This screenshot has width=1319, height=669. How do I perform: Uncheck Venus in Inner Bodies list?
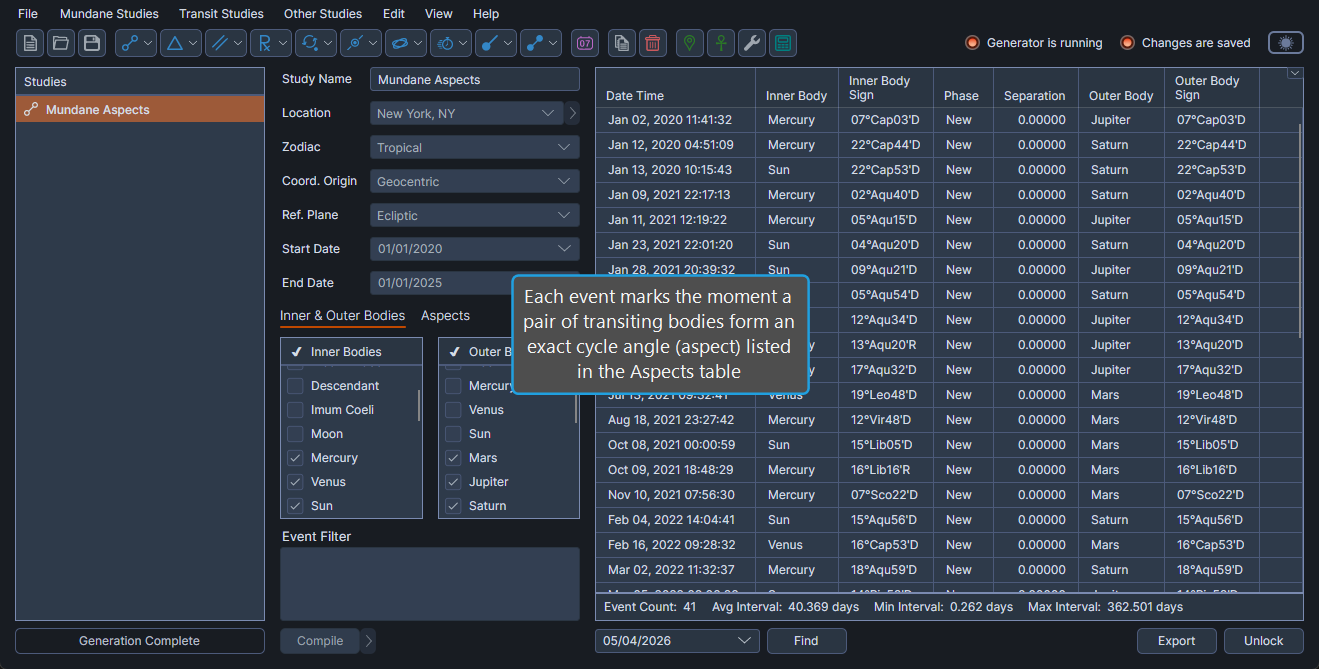click(295, 482)
